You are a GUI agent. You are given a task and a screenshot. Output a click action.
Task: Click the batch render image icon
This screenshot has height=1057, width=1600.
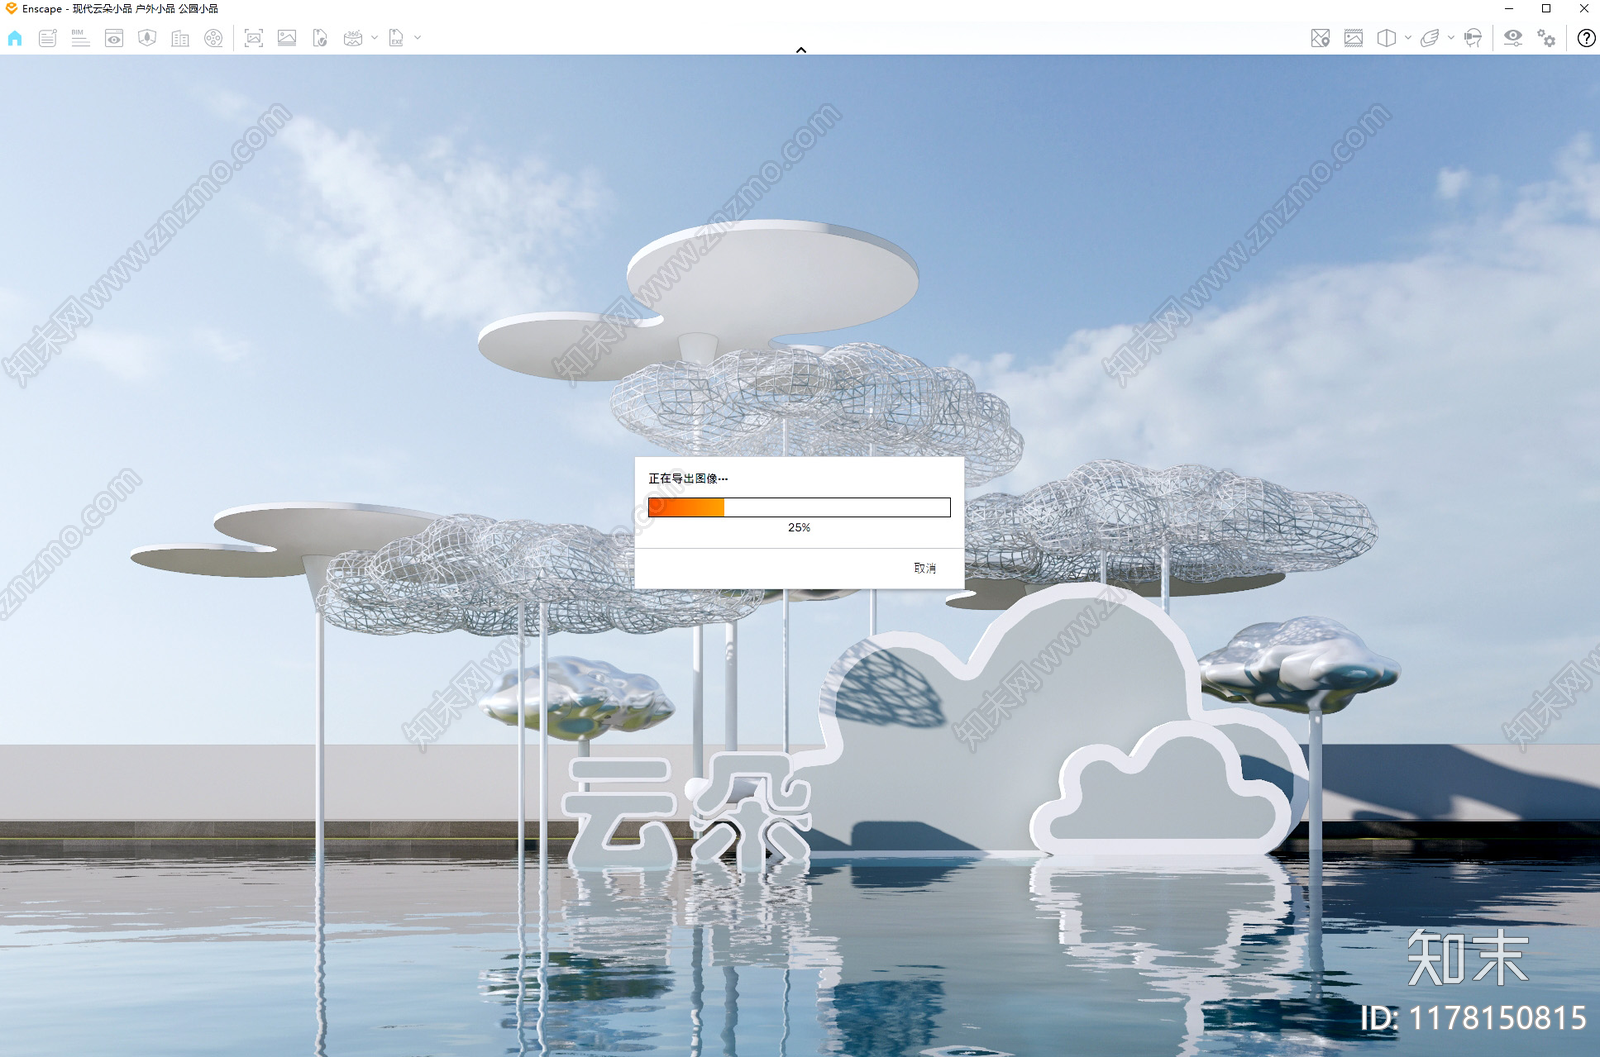point(287,38)
